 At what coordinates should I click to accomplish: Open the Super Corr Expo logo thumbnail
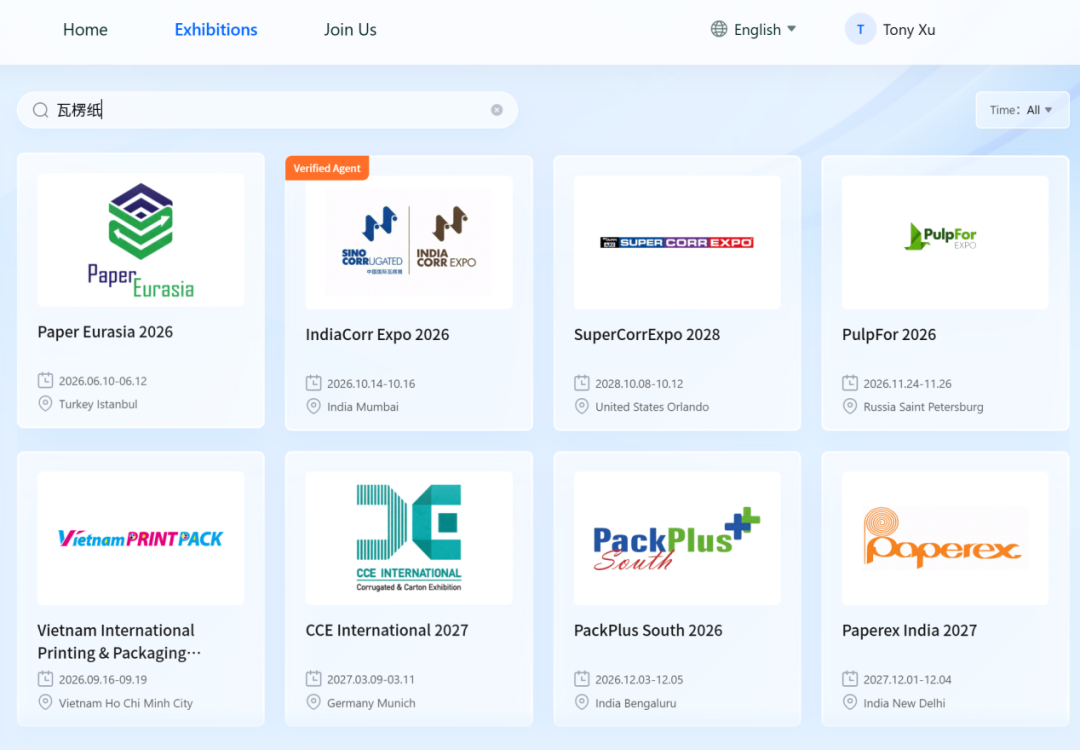[677, 242]
